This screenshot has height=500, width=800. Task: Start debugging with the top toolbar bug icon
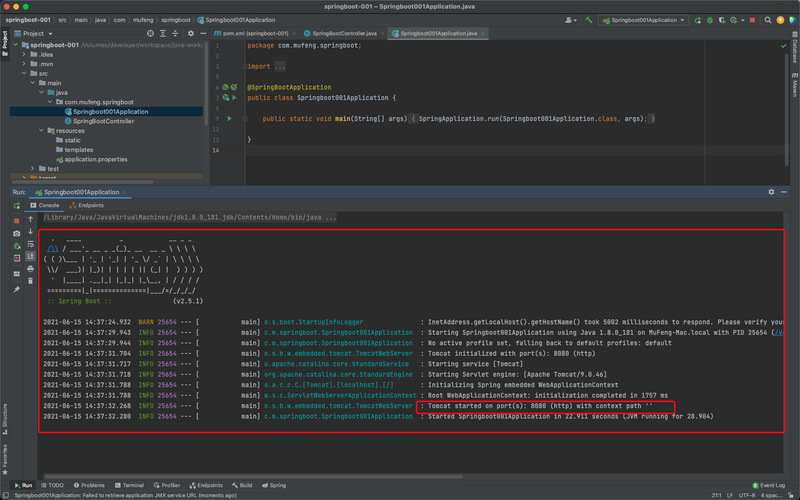(710, 20)
